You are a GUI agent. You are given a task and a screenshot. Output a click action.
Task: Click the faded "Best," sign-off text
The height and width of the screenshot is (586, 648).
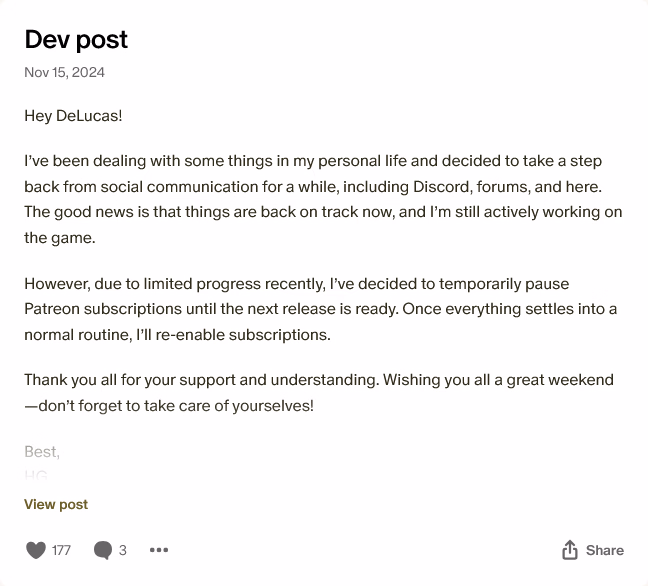click(42, 452)
